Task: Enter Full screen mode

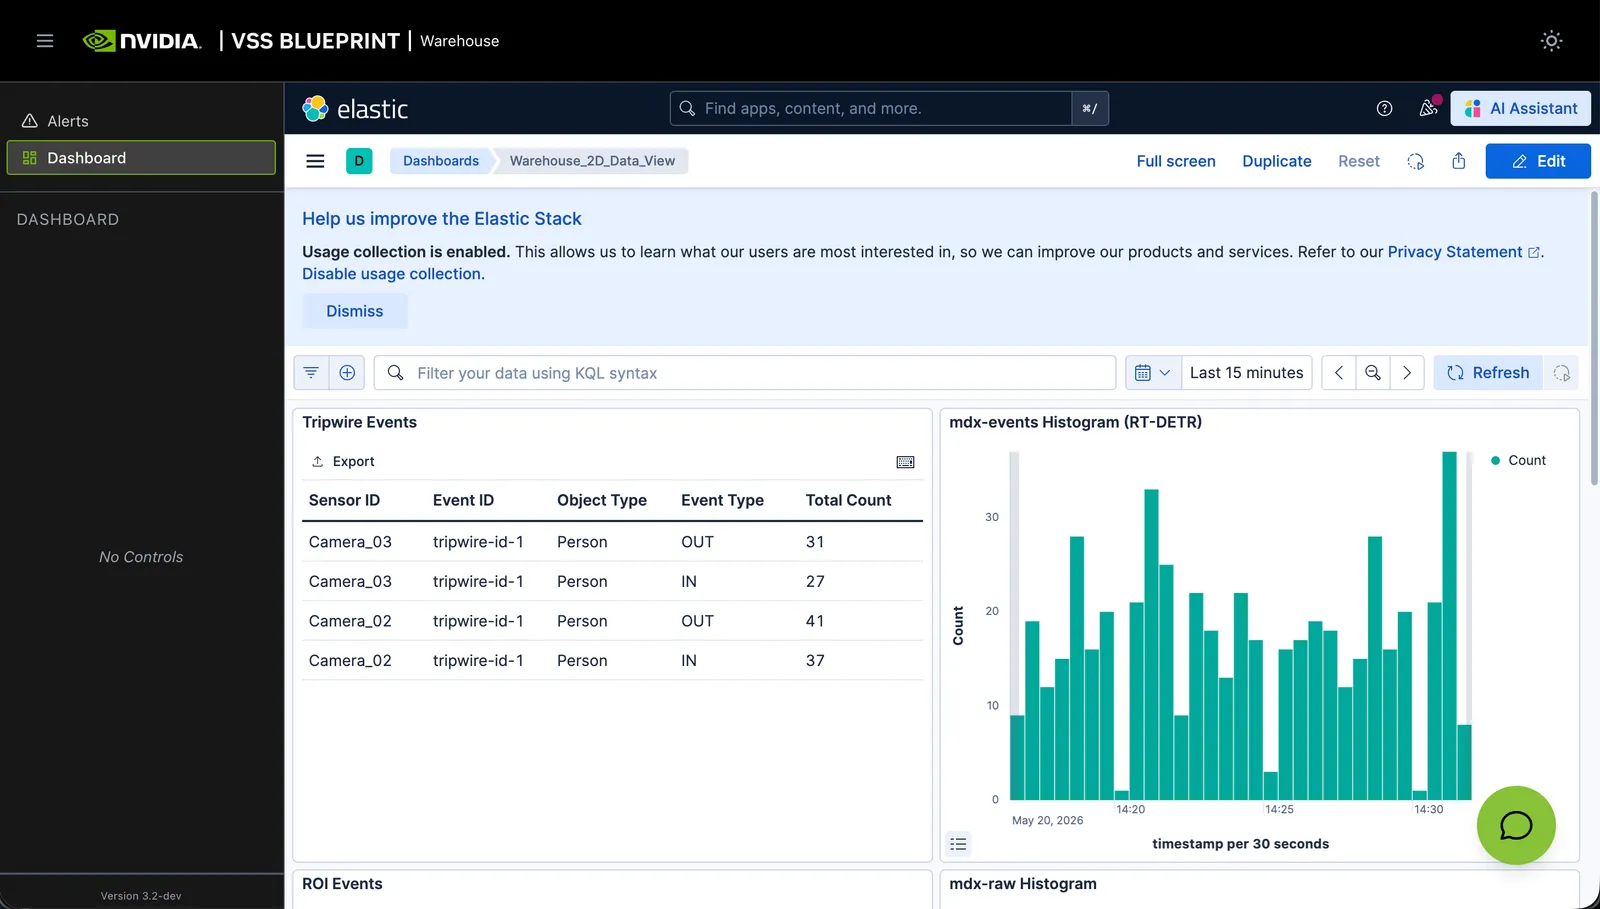Action: [x=1176, y=161]
